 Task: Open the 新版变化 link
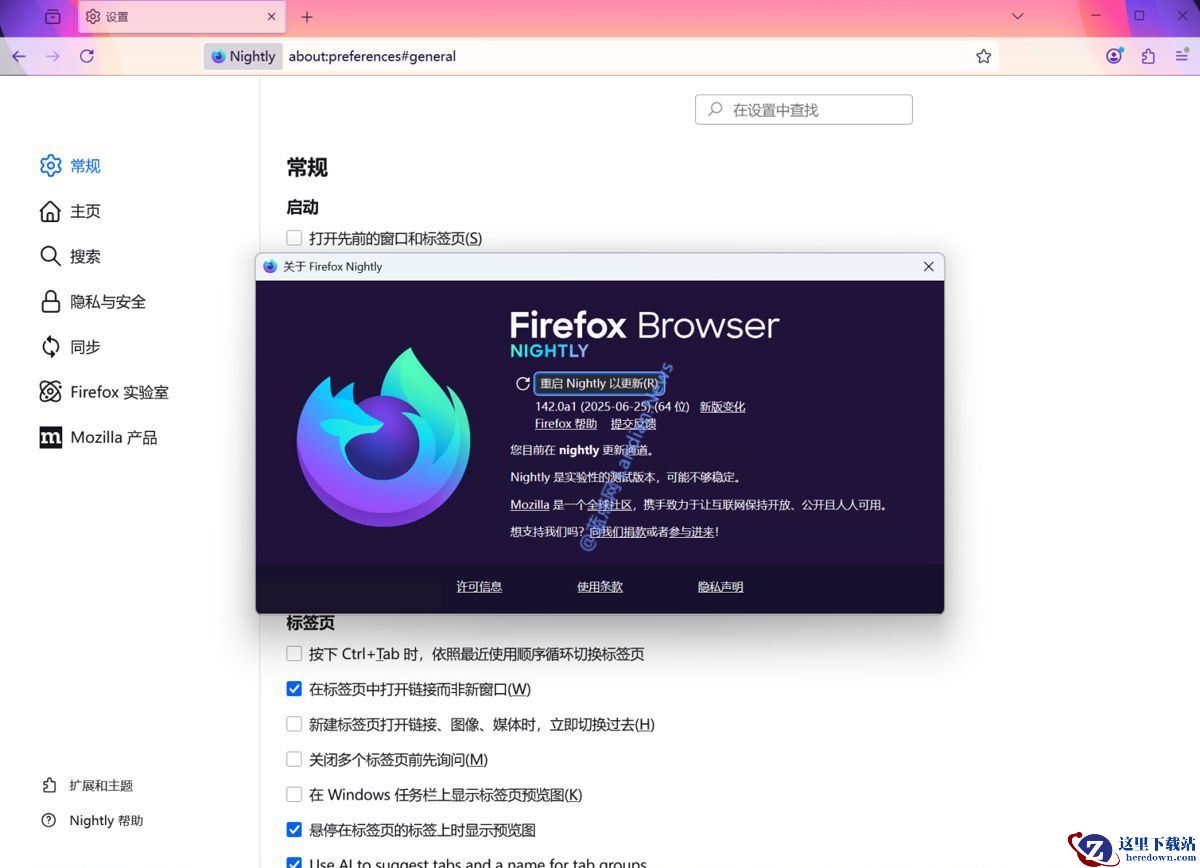722,407
